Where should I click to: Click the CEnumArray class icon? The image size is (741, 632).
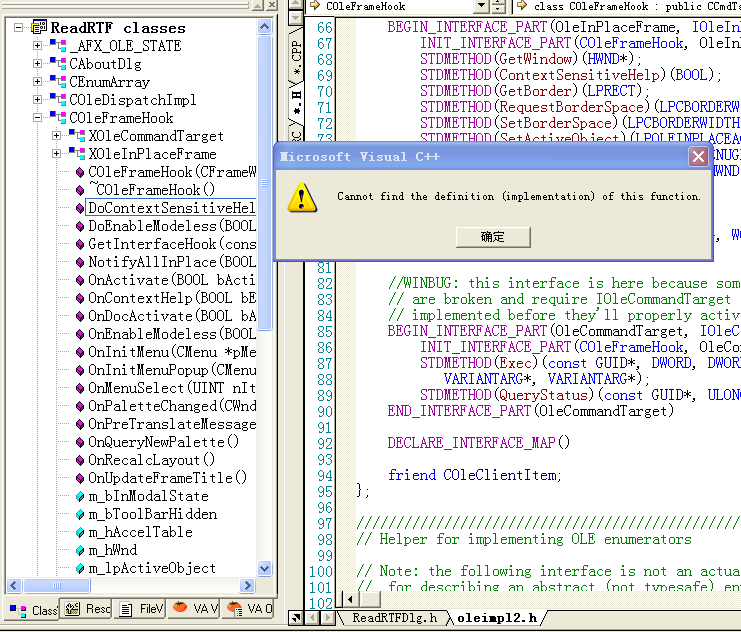58,81
